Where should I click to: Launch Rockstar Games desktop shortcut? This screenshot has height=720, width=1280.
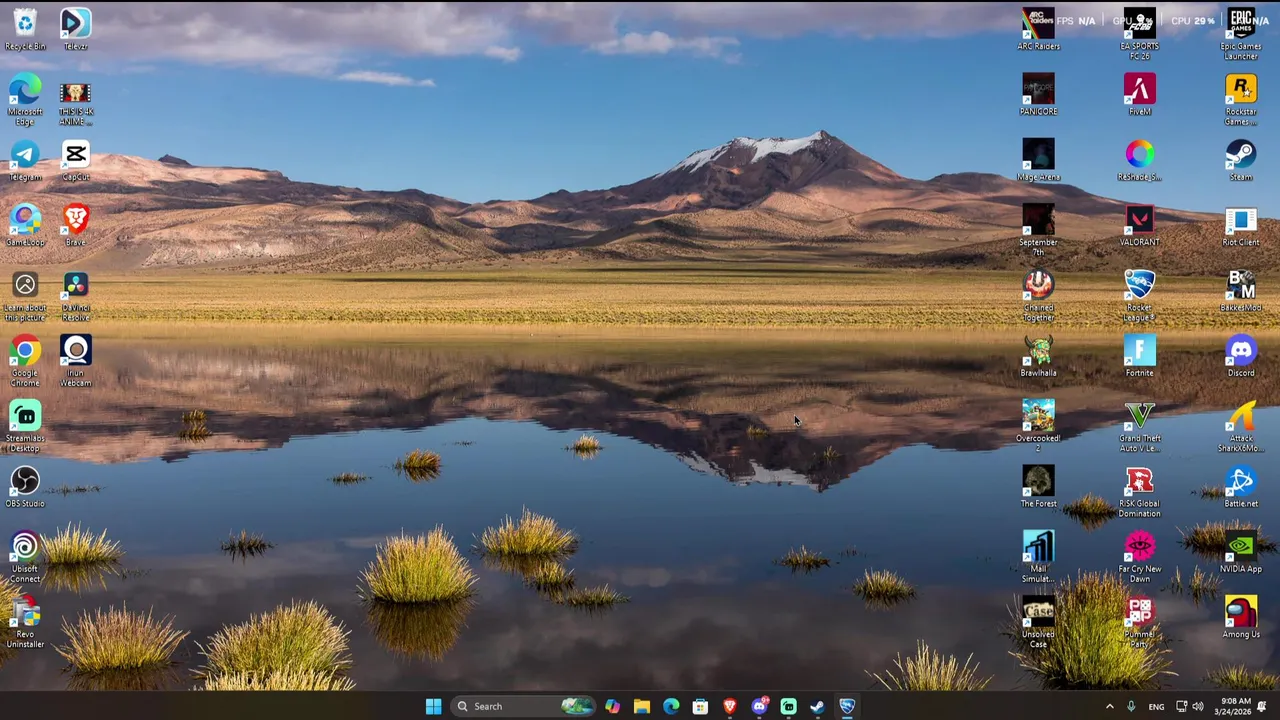pos(1240,99)
